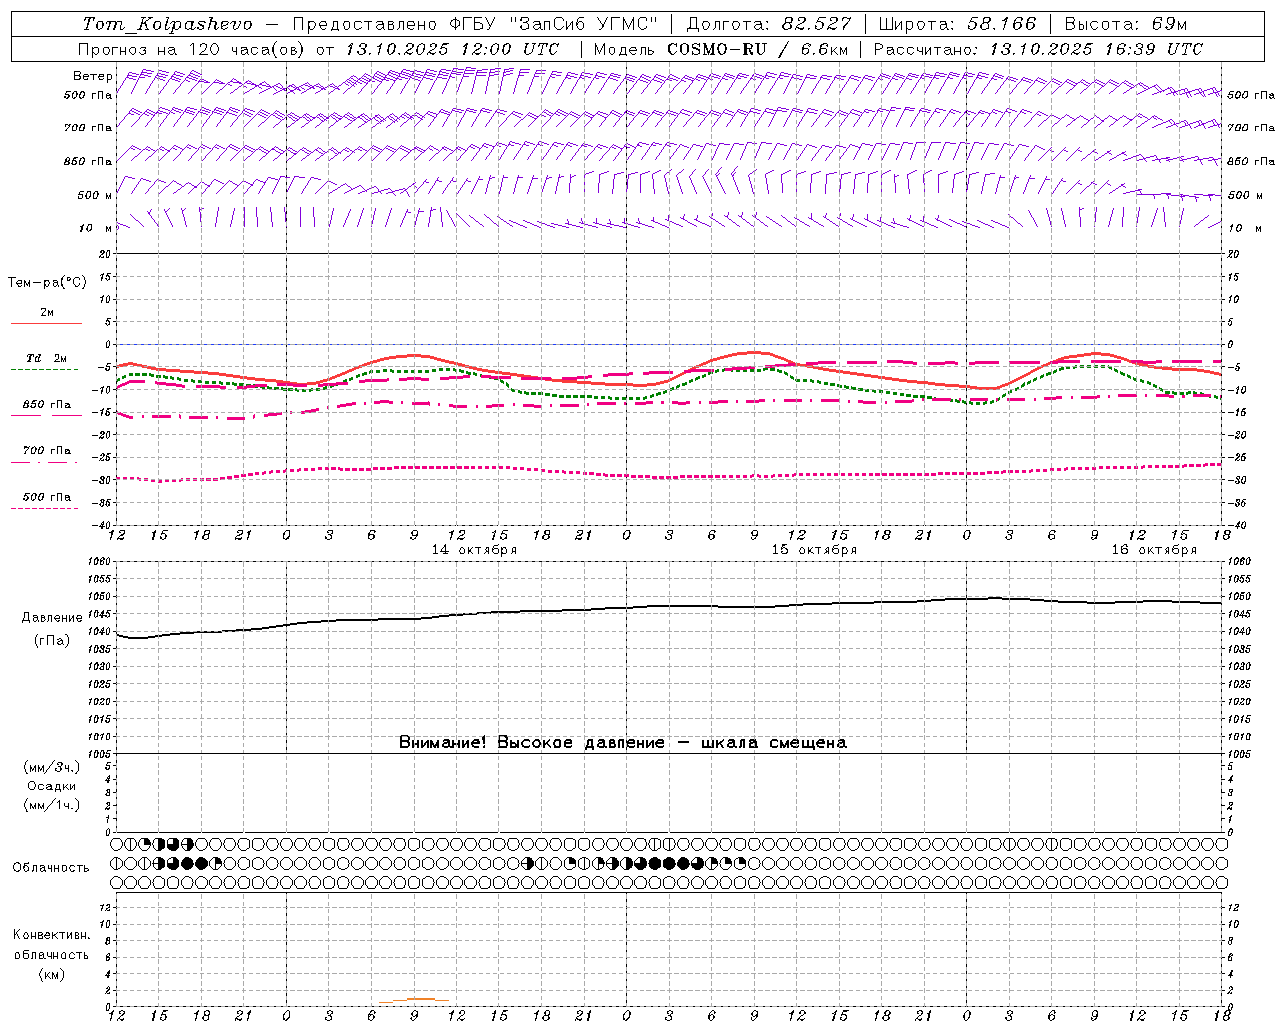The width and height of the screenshot is (1280, 1024).
Task: Click the (км) unit label for convective cloud
Action: click(x=52, y=974)
